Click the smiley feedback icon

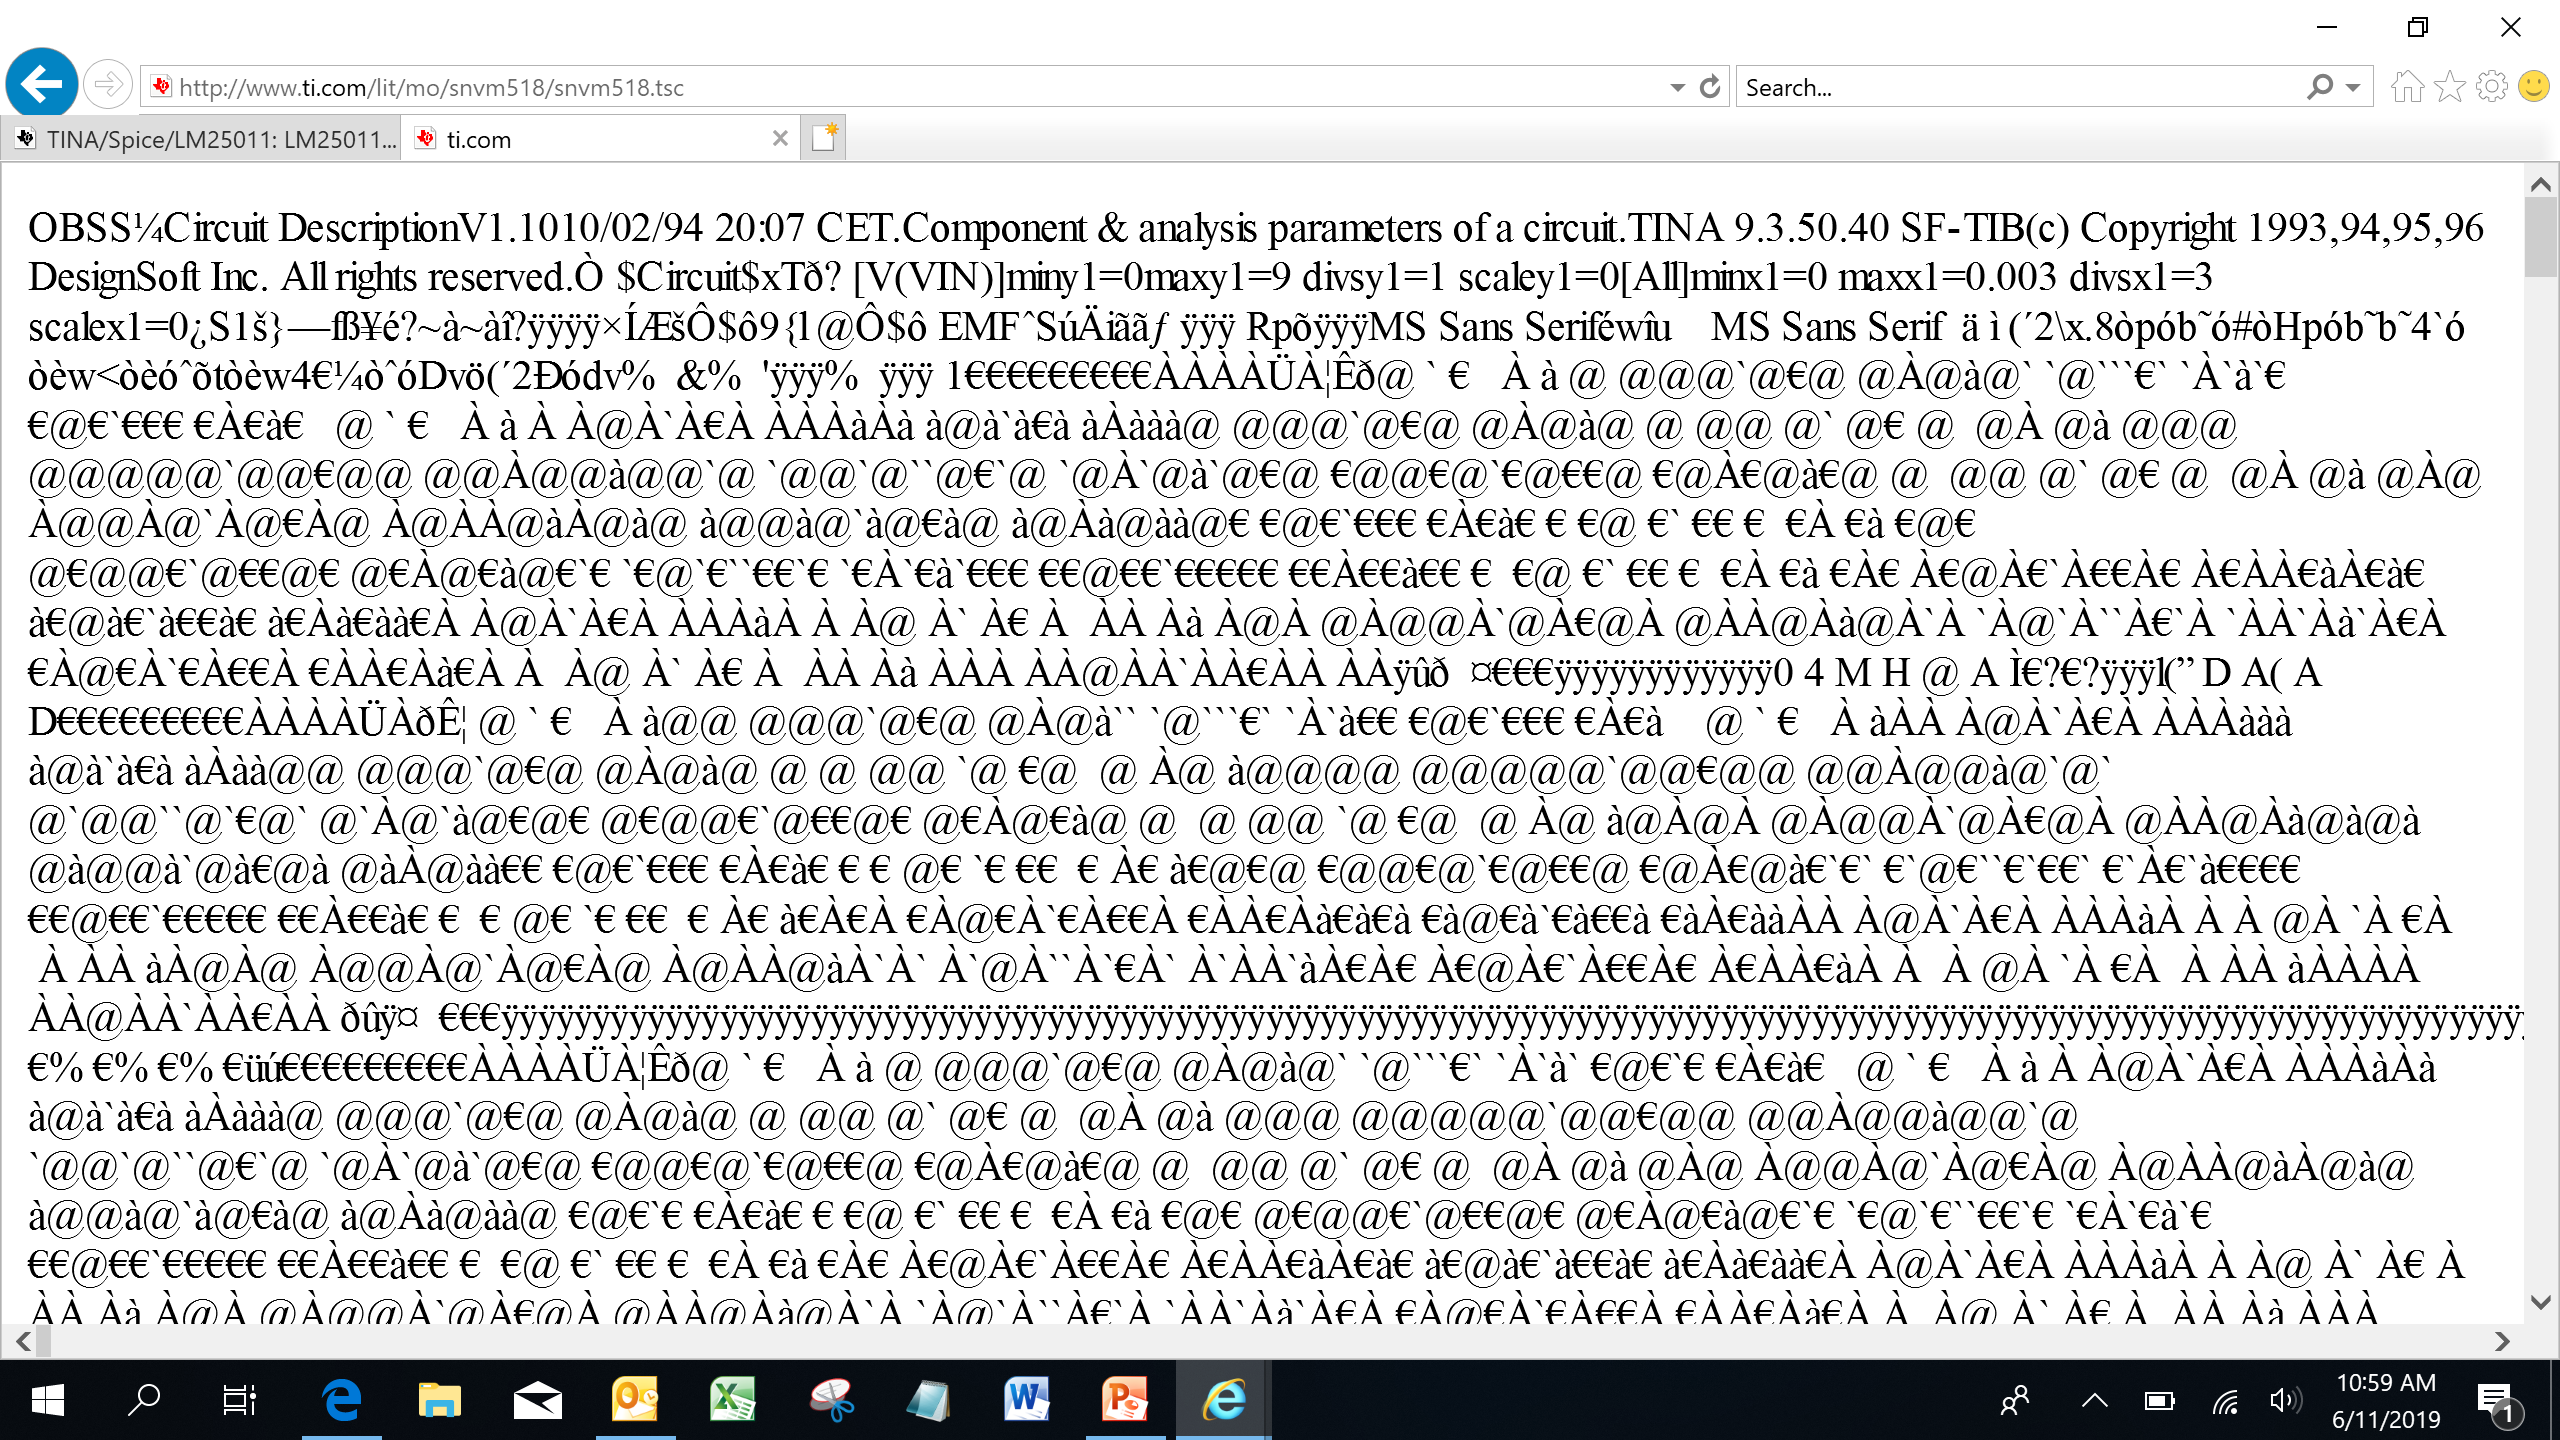point(2534,87)
